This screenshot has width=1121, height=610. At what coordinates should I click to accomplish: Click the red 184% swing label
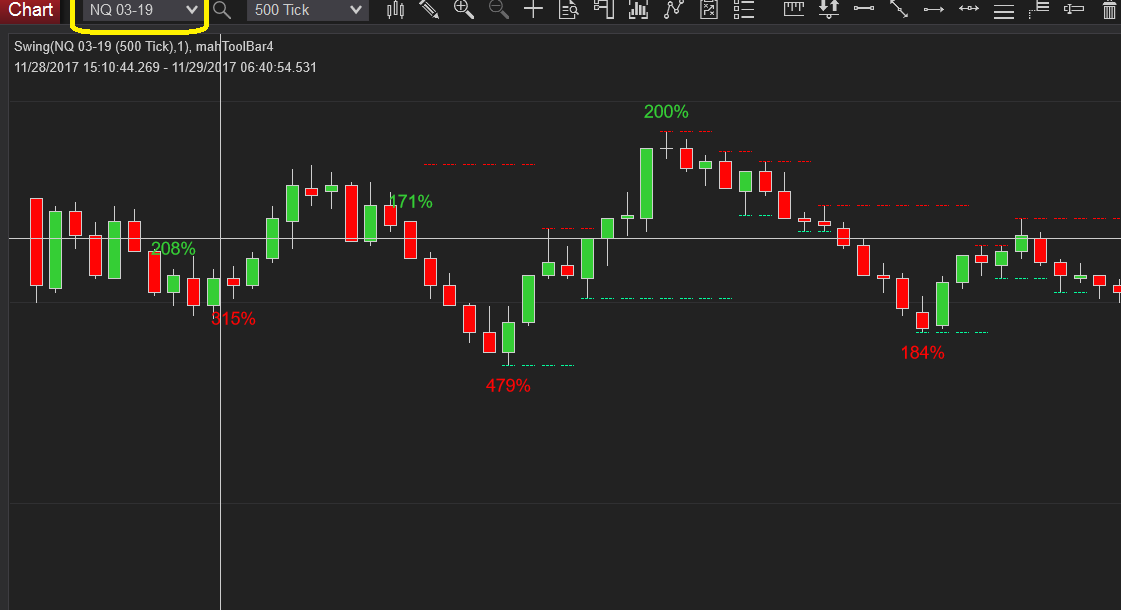pos(922,353)
